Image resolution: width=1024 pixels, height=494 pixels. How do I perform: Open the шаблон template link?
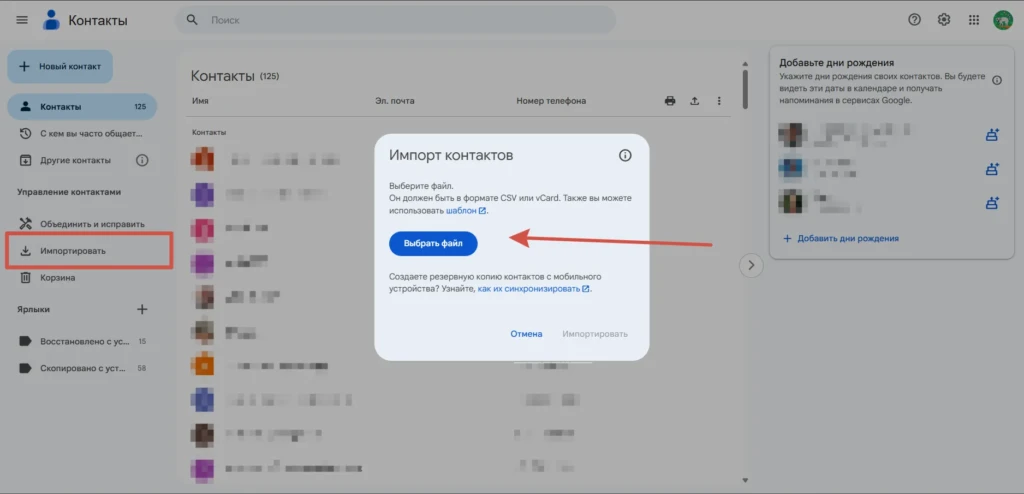click(466, 211)
